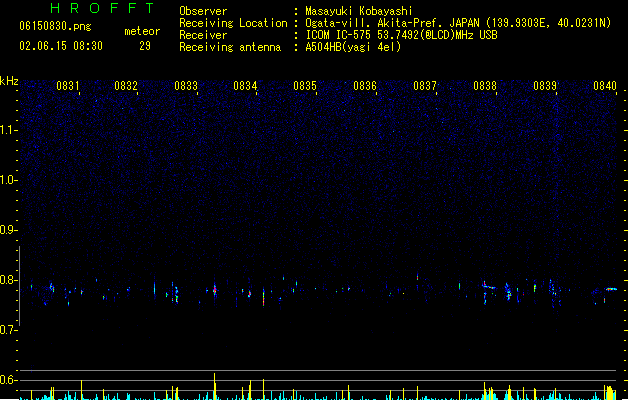Click the Receiving Location label

233,23
